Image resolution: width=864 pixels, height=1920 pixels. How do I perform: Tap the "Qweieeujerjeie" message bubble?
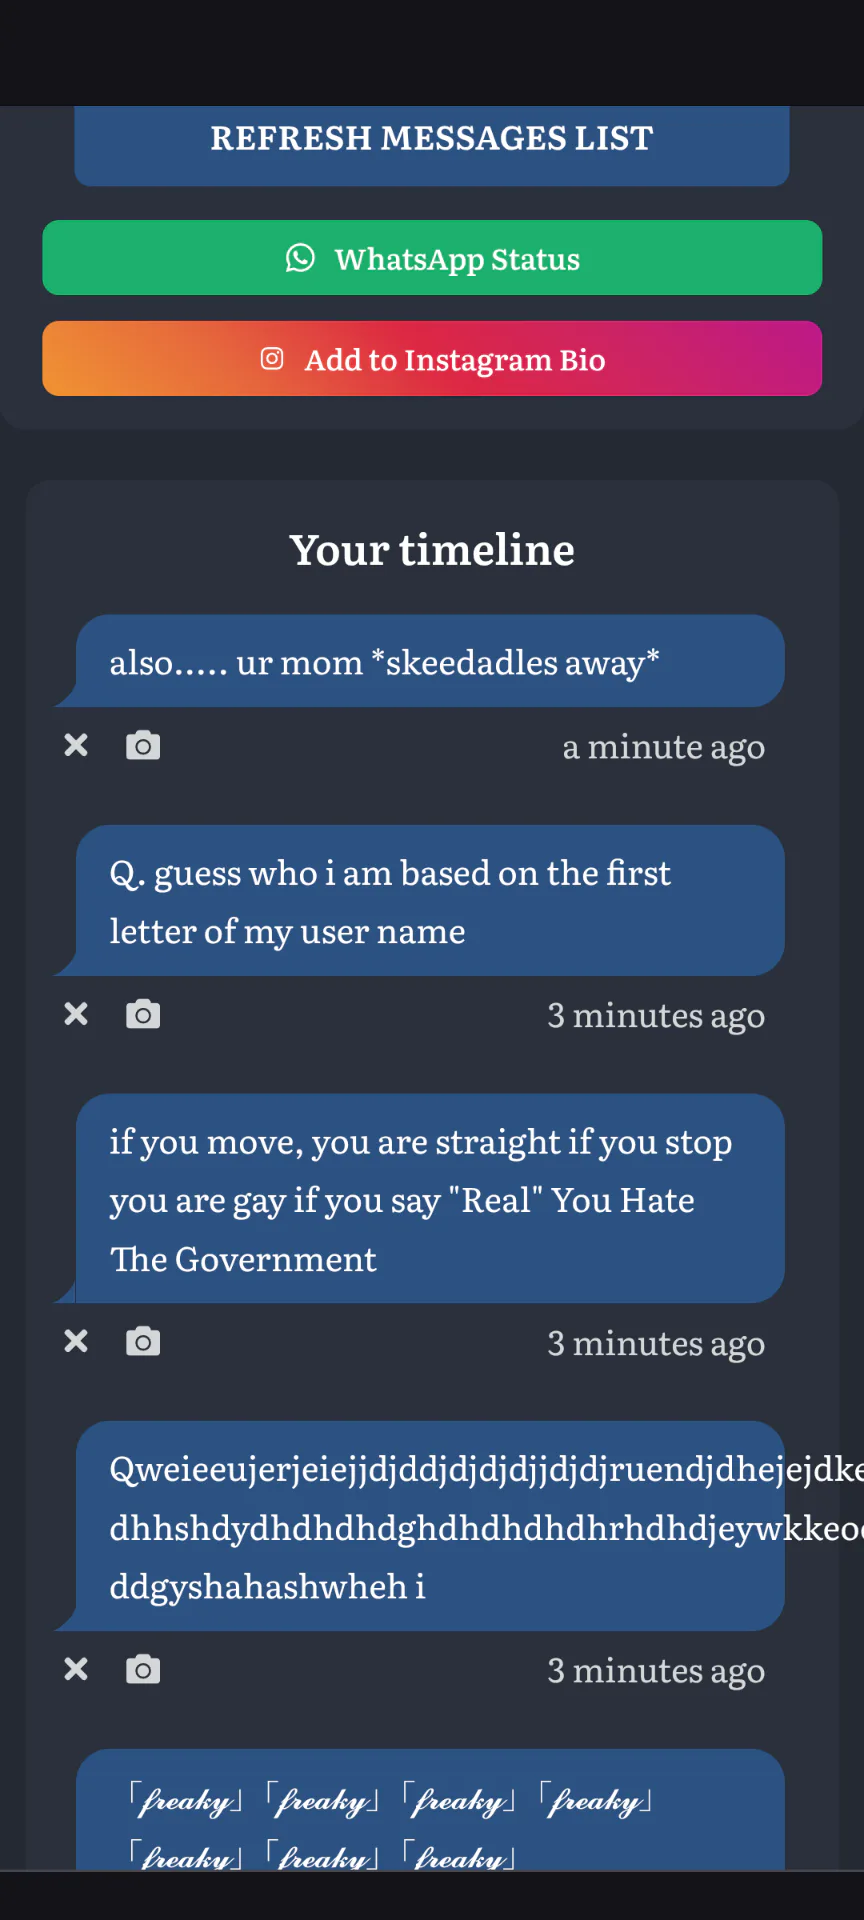(430, 1526)
